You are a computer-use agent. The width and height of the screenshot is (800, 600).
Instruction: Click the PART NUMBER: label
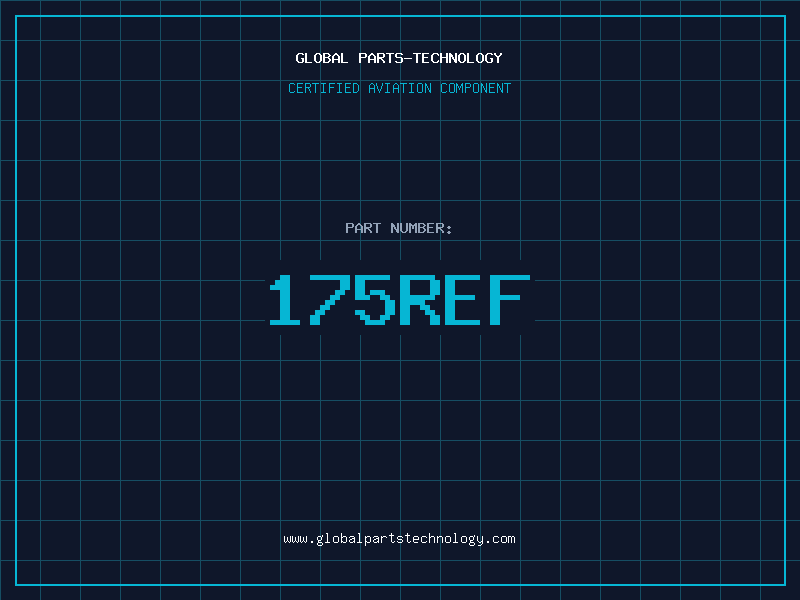pos(399,228)
